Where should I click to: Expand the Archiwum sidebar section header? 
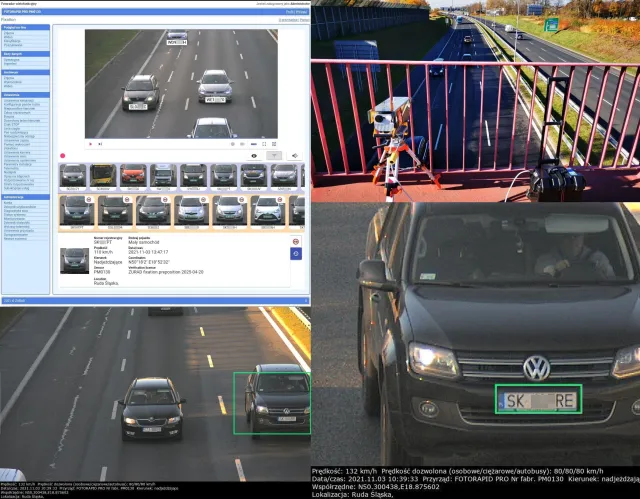tap(26, 72)
